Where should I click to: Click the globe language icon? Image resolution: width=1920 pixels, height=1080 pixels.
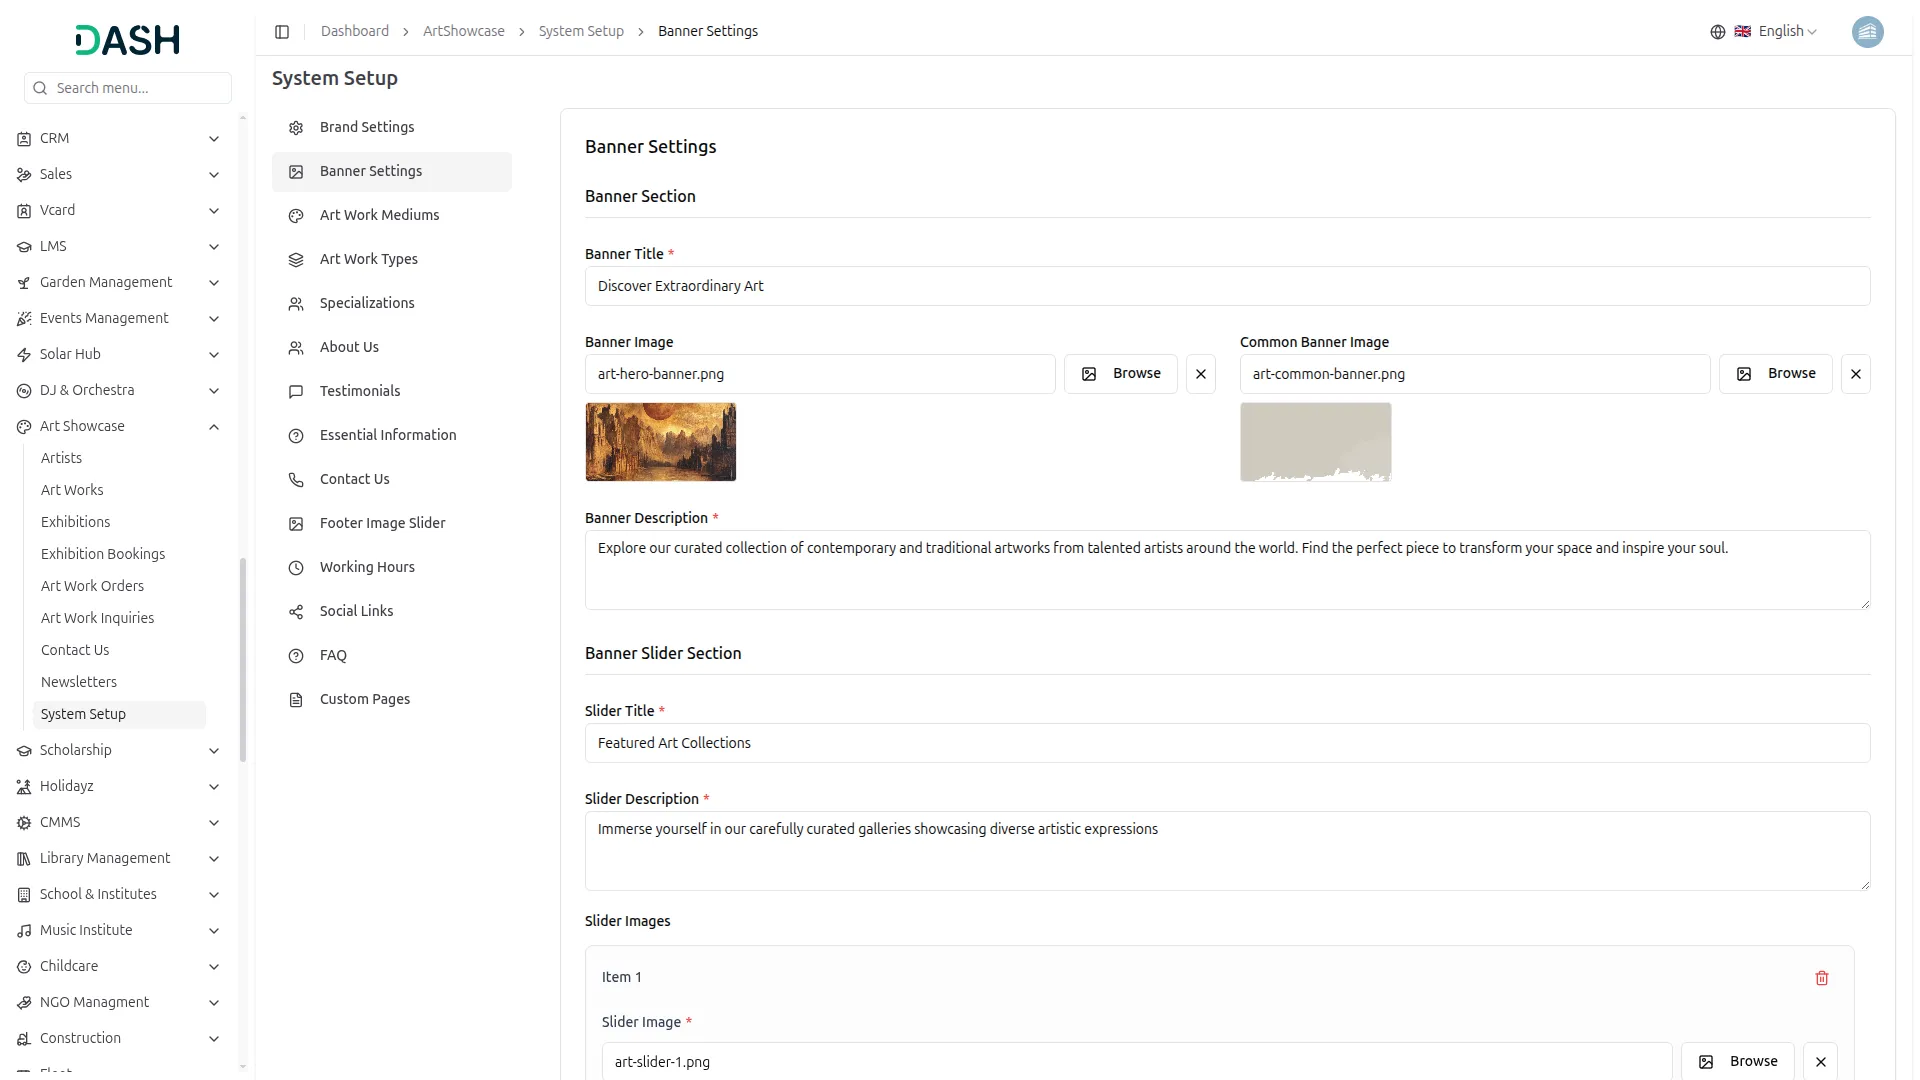click(x=1717, y=32)
